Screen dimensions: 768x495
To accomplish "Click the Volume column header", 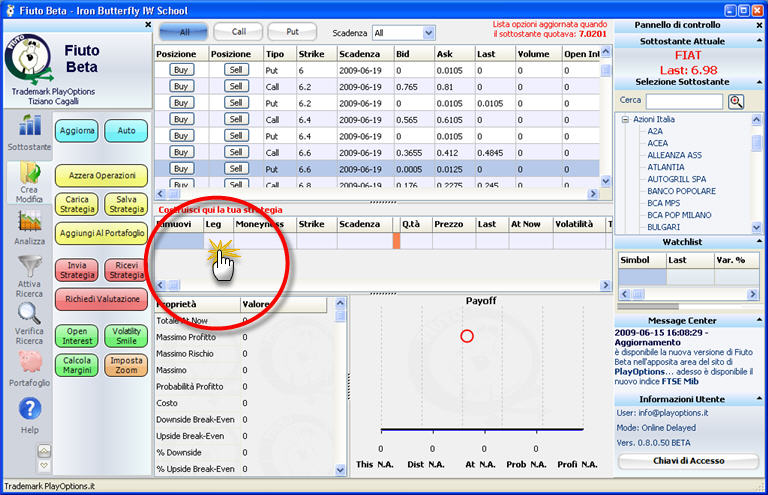I will click(x=538, y=54).
